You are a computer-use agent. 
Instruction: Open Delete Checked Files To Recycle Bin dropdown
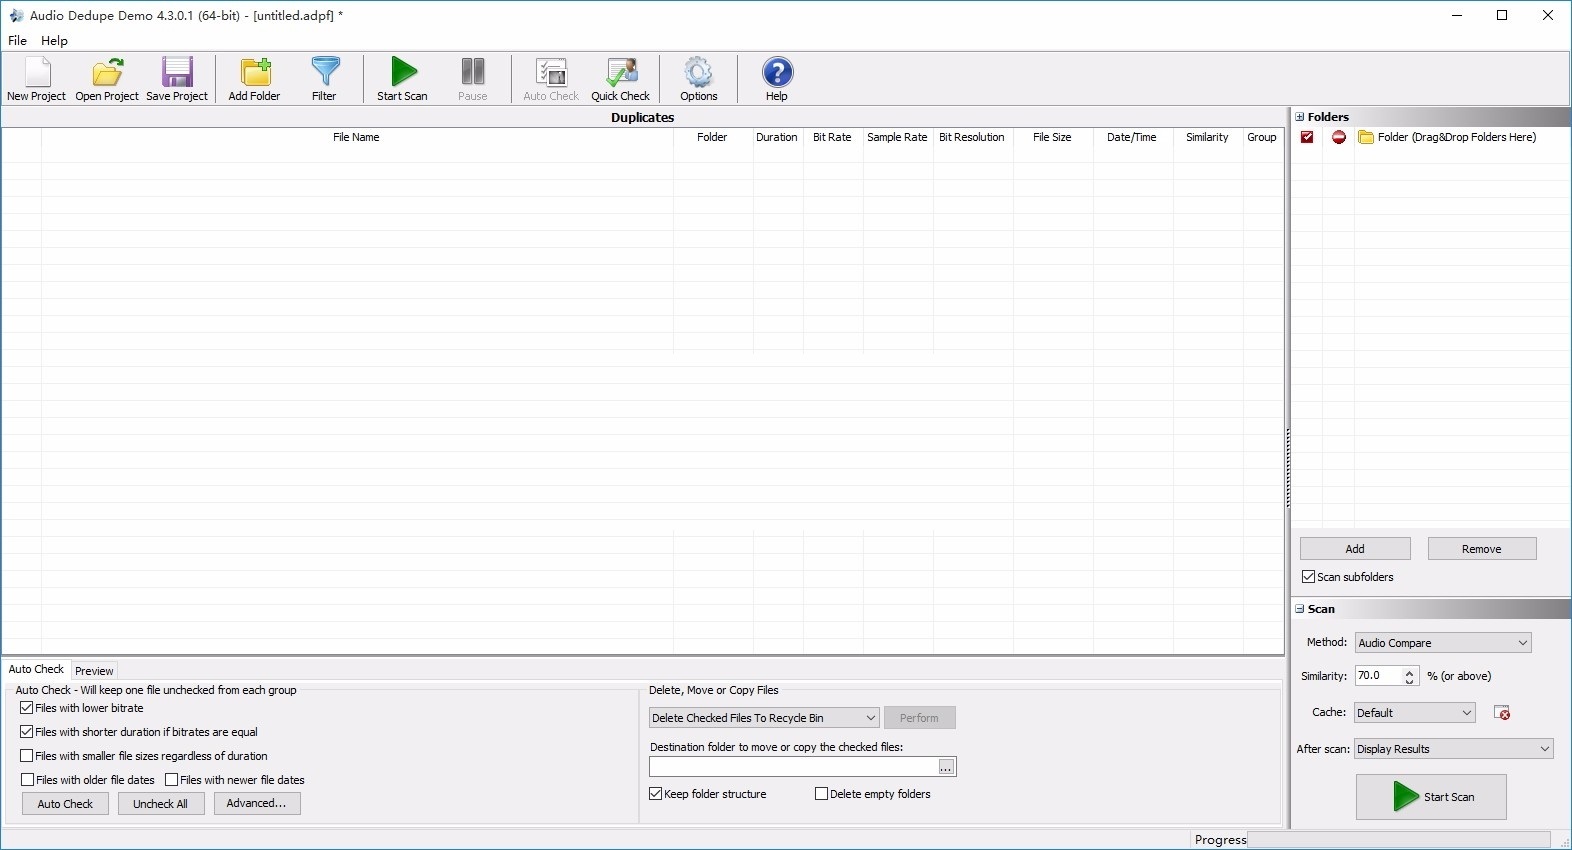[x=764, y=718]
